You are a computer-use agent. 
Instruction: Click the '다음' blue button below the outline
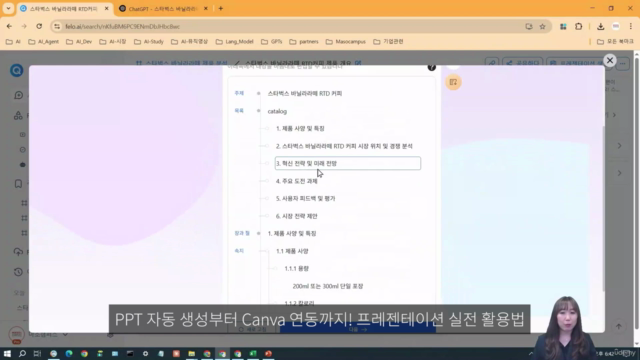click(x=358, y=329)
